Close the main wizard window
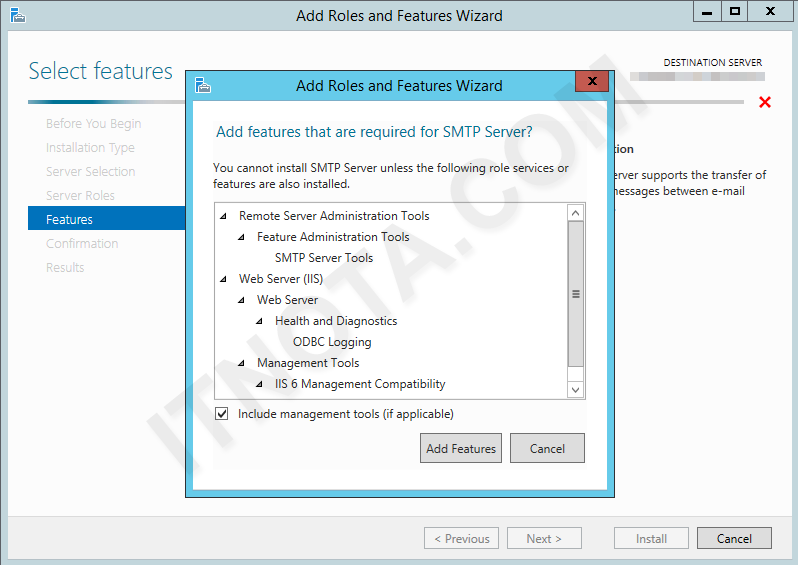This screenshot has height=565, width=798. tap(771, 11)
